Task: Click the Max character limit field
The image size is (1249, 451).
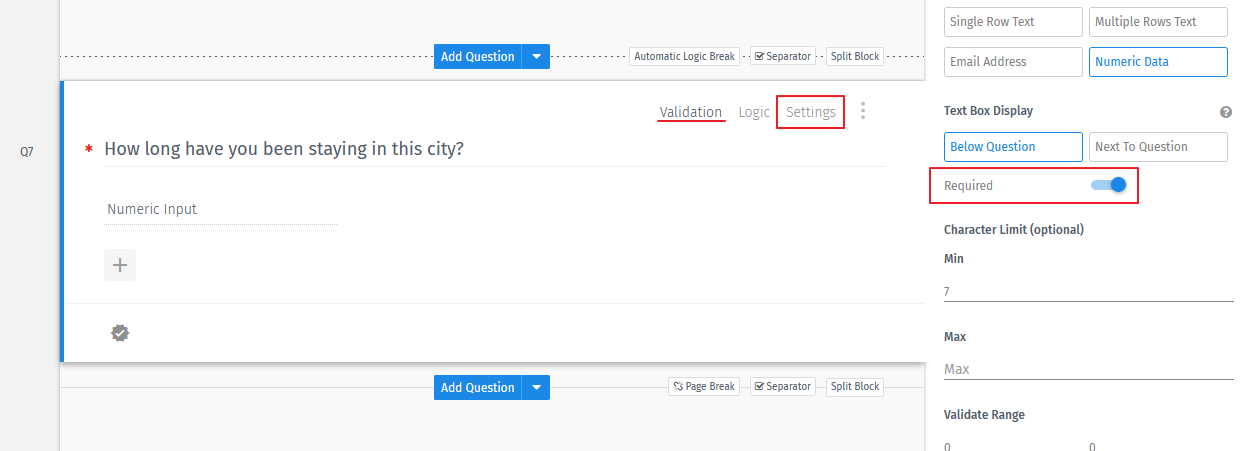Action: (x=1088, y=369)
